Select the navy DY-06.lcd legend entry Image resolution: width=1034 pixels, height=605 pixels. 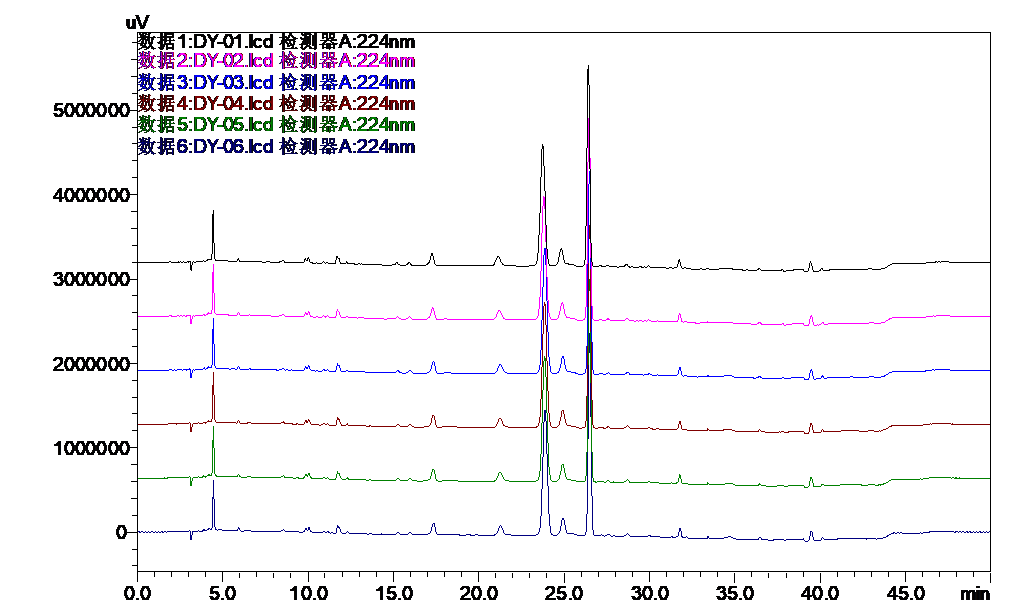point(276,146)
